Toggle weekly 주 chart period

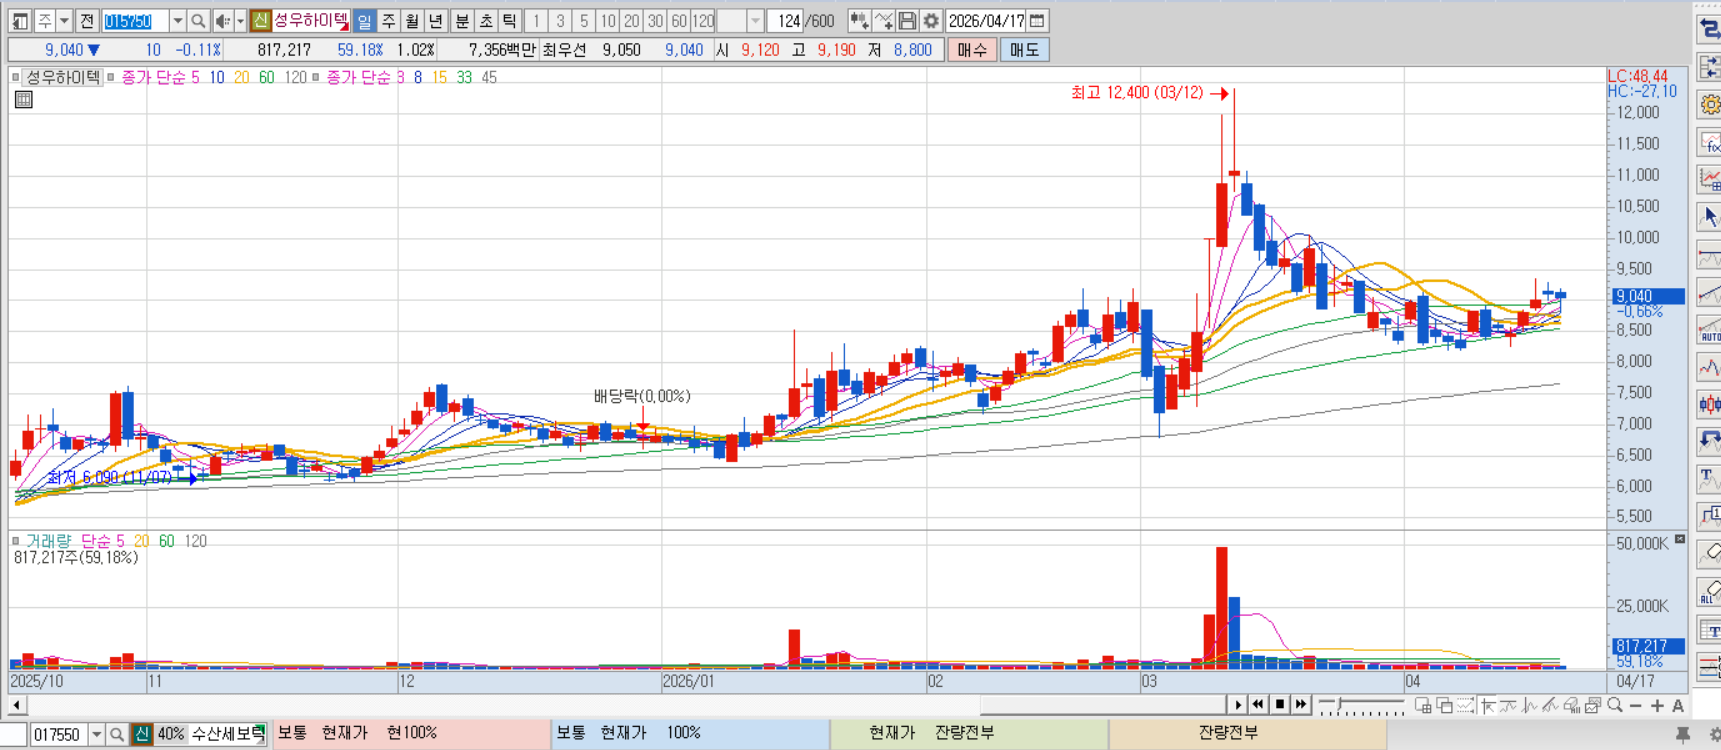click(388, 21)
